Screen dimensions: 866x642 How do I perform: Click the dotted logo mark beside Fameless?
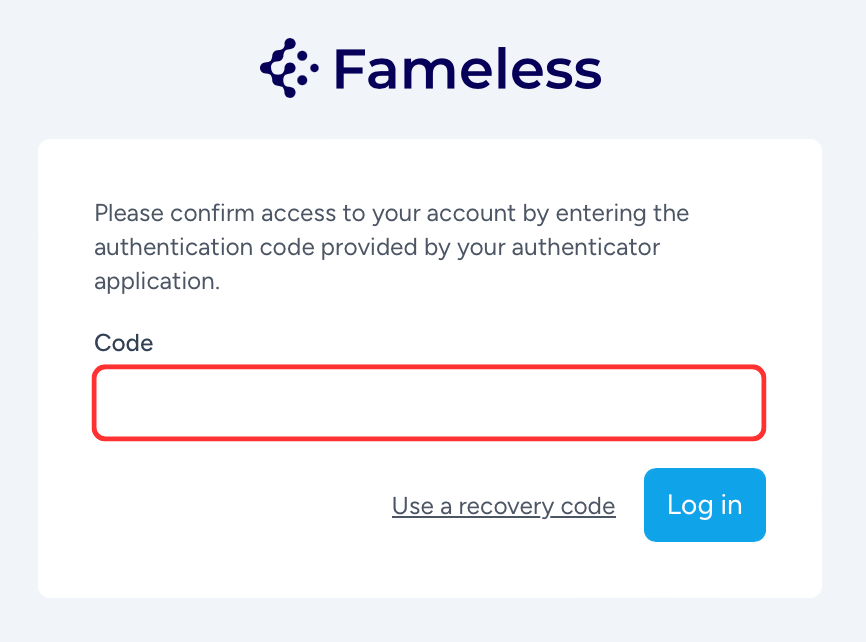click(289, 68)
